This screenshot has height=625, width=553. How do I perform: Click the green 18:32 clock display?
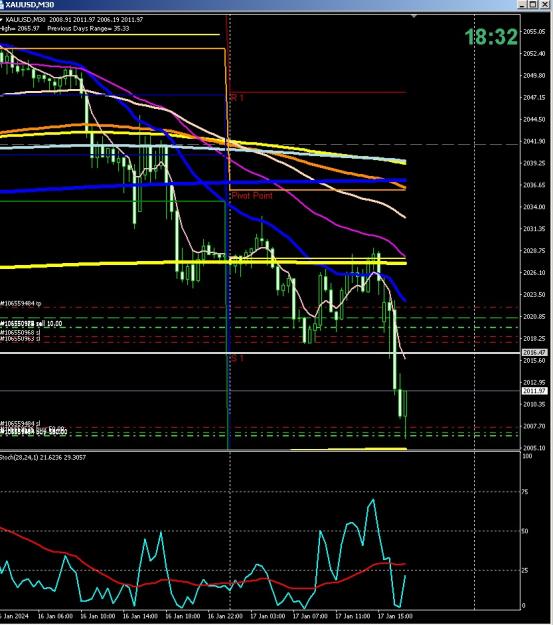pos(491,37)
